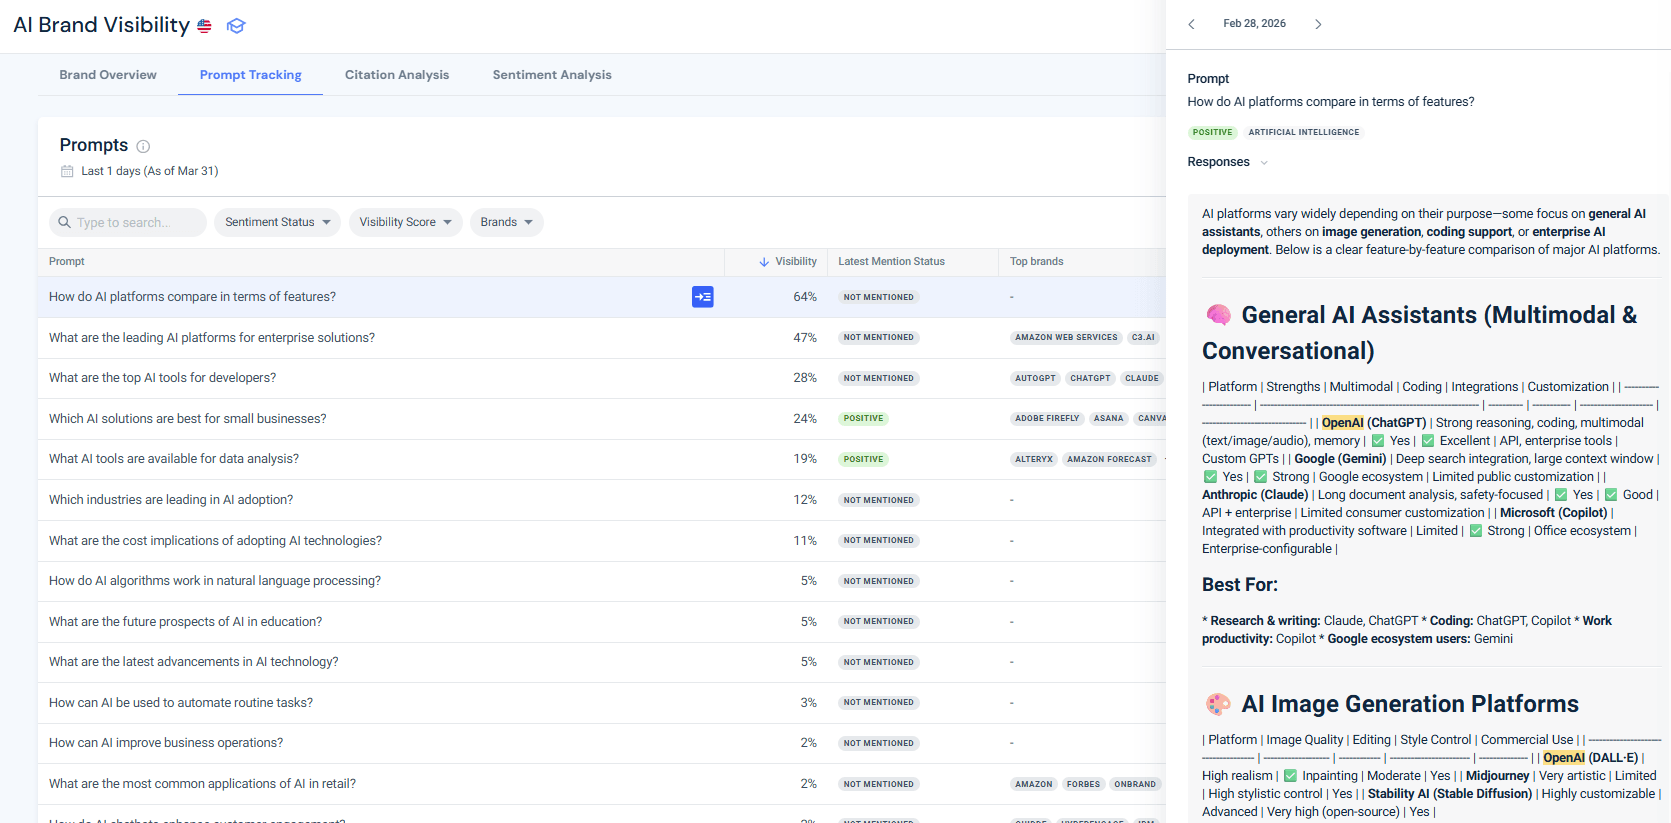1671x823 pixels.
Task: Click the Prompt column header
Action: click(x=67, y=262)
